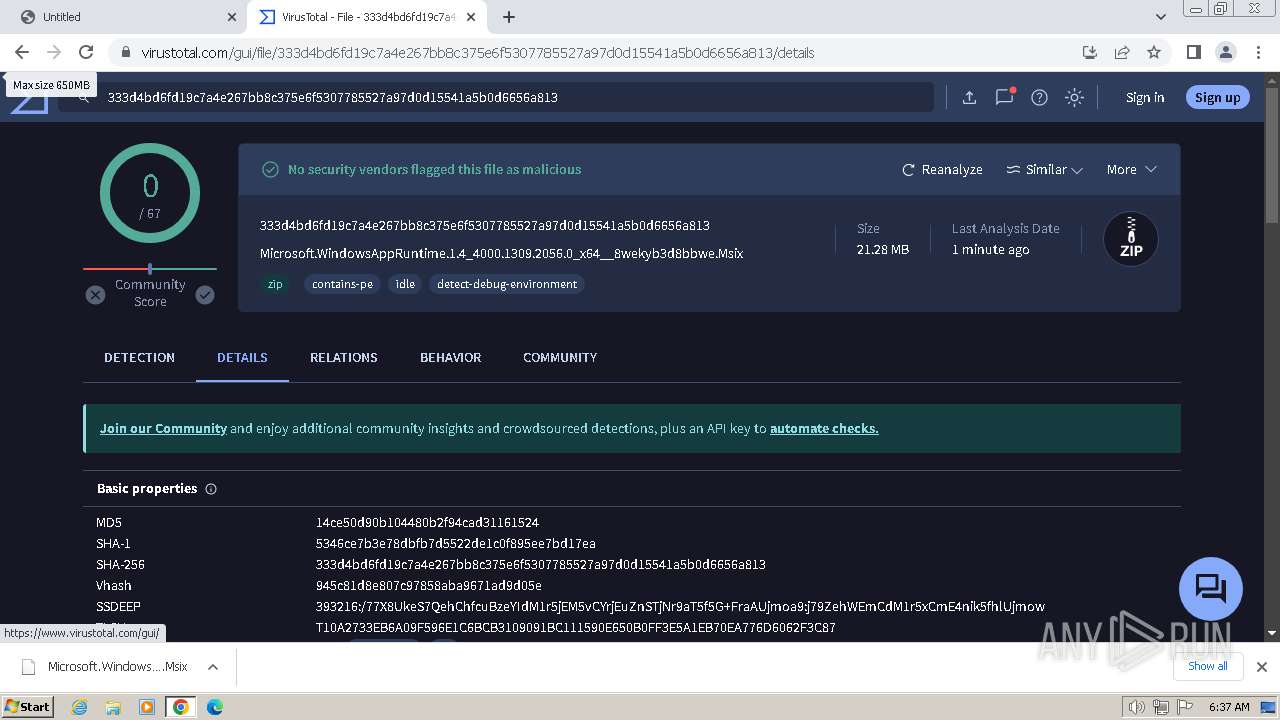Image resolution: width=1280 pixels, height=720 pixels.
Task: Click the site info lock icon
Action: point(125,53)
